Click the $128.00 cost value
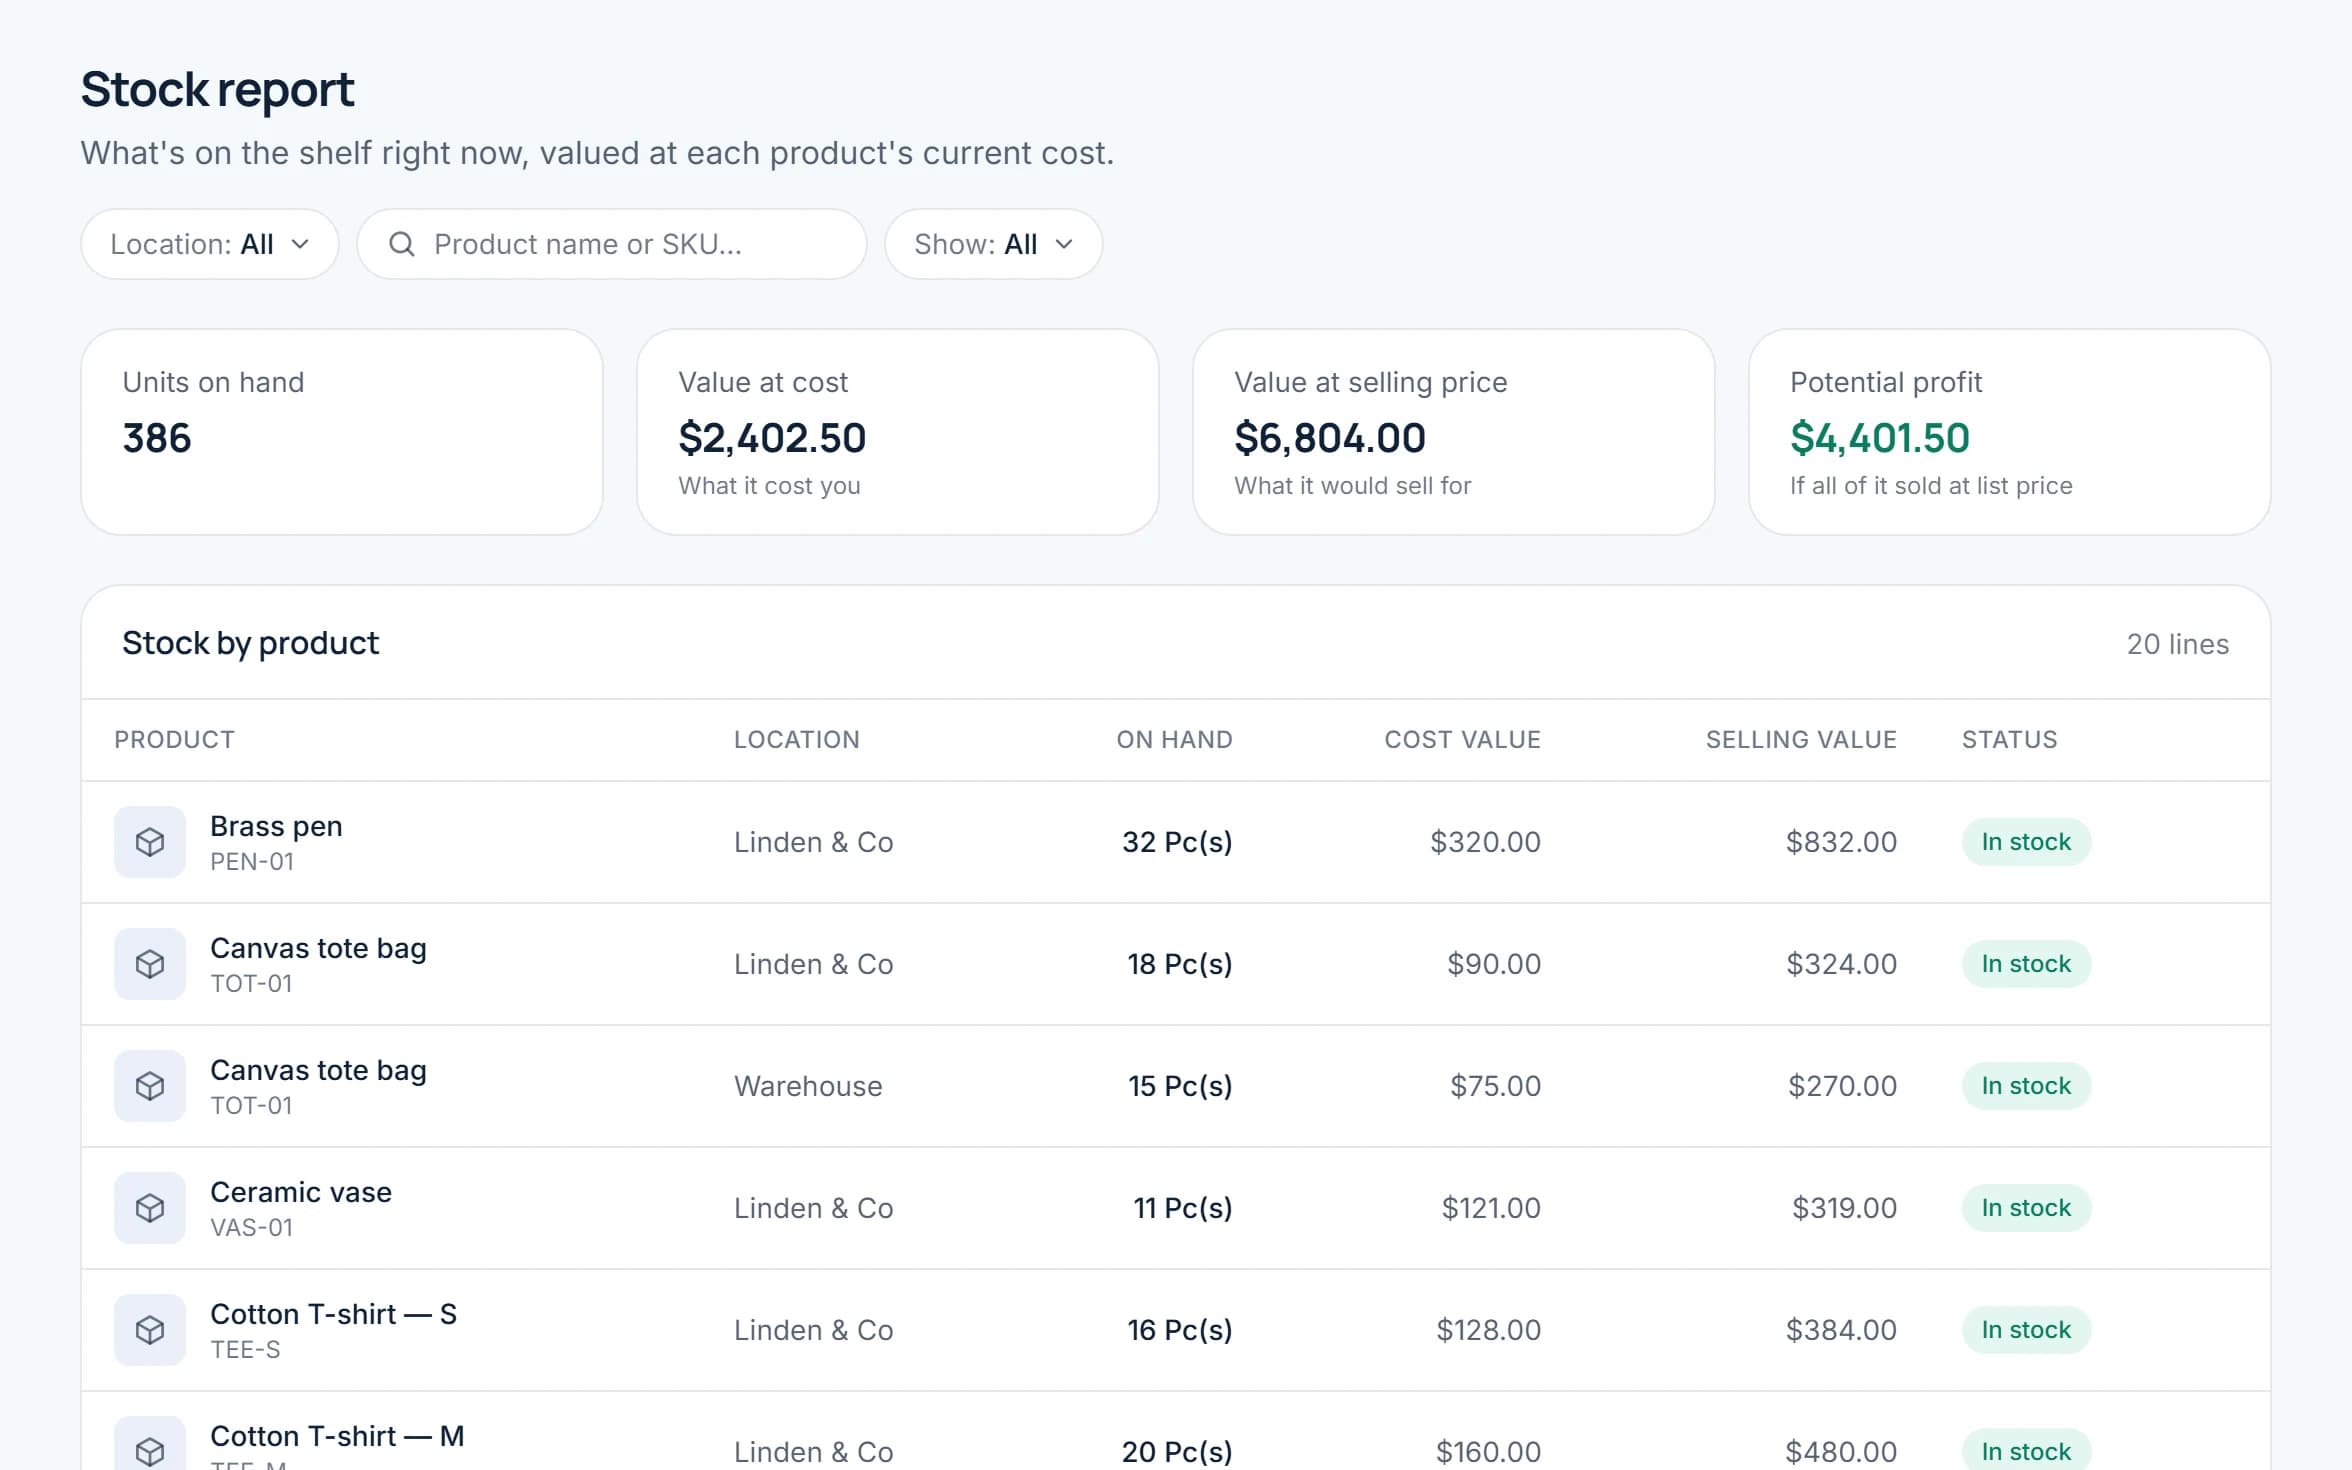This screenshot has height=1470, width=2352. pyautogui.click(x=1488, y=1330)
